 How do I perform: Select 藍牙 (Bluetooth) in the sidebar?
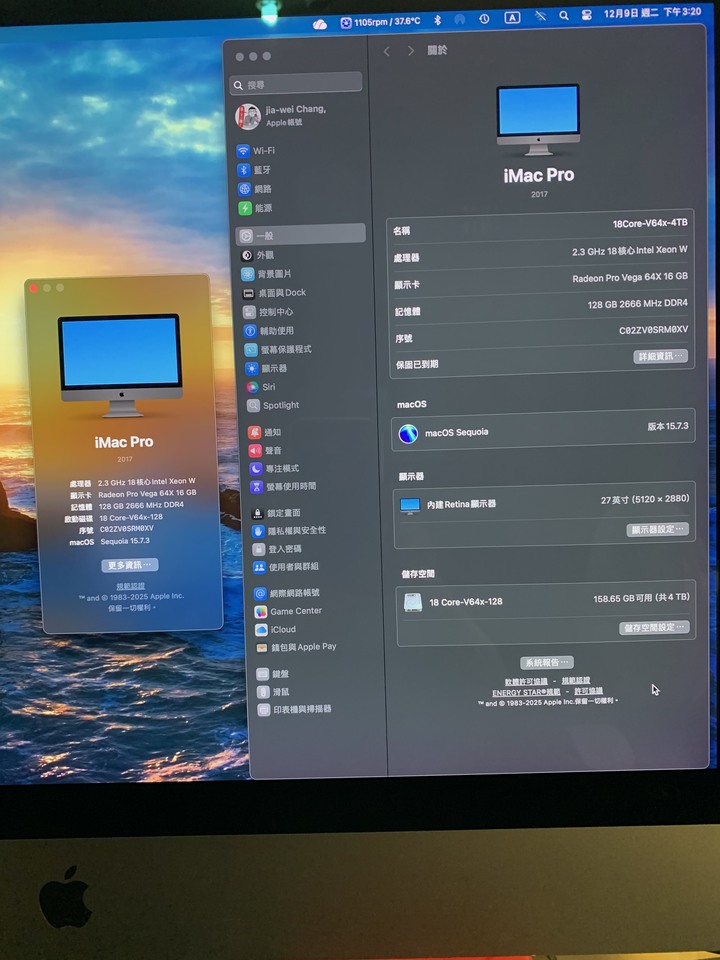click(262, 170)
